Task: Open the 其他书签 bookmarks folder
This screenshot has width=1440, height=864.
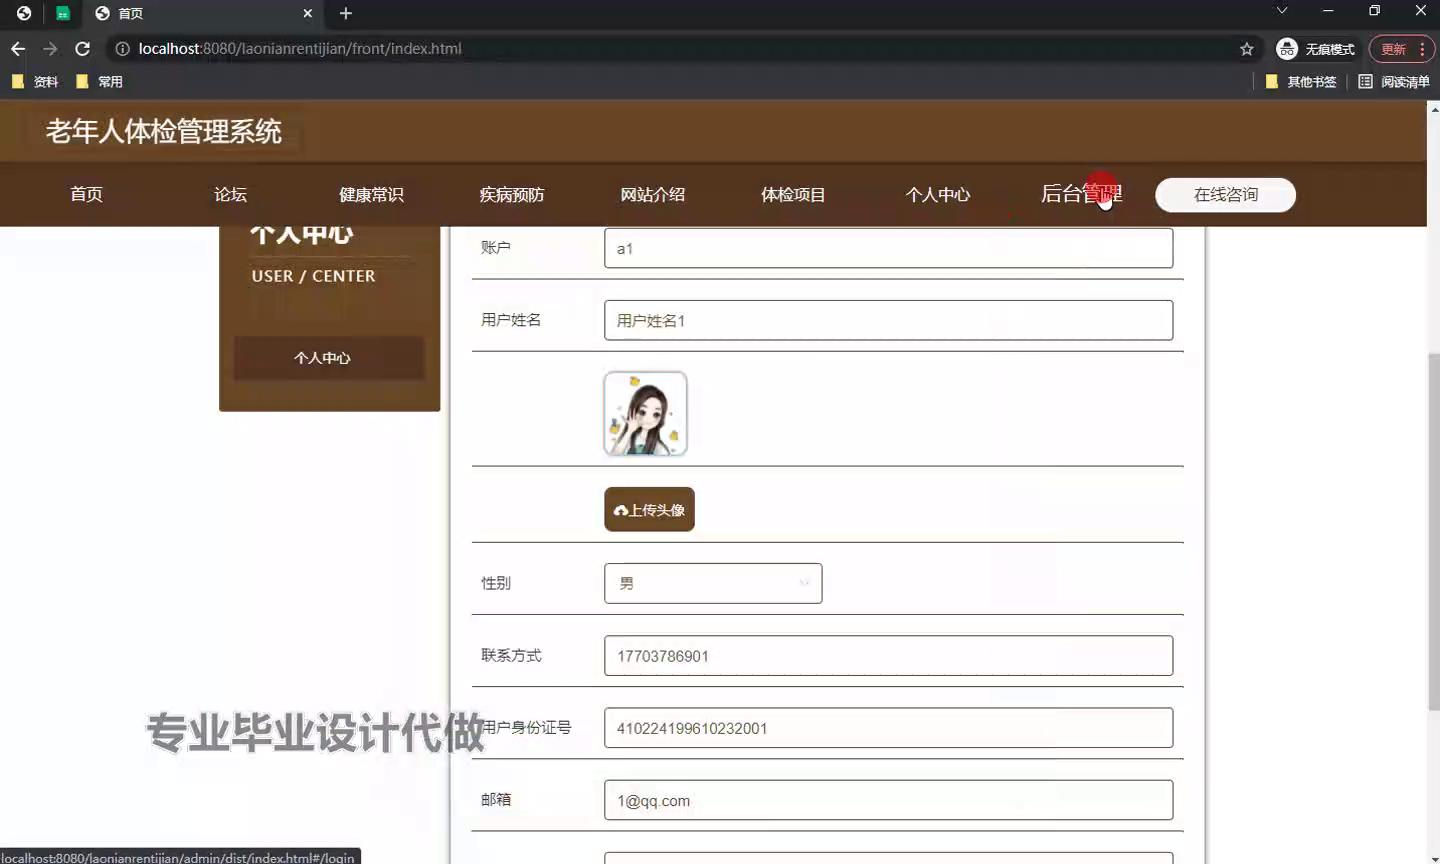Action: pyautogui.click(x=1301, y=82)
